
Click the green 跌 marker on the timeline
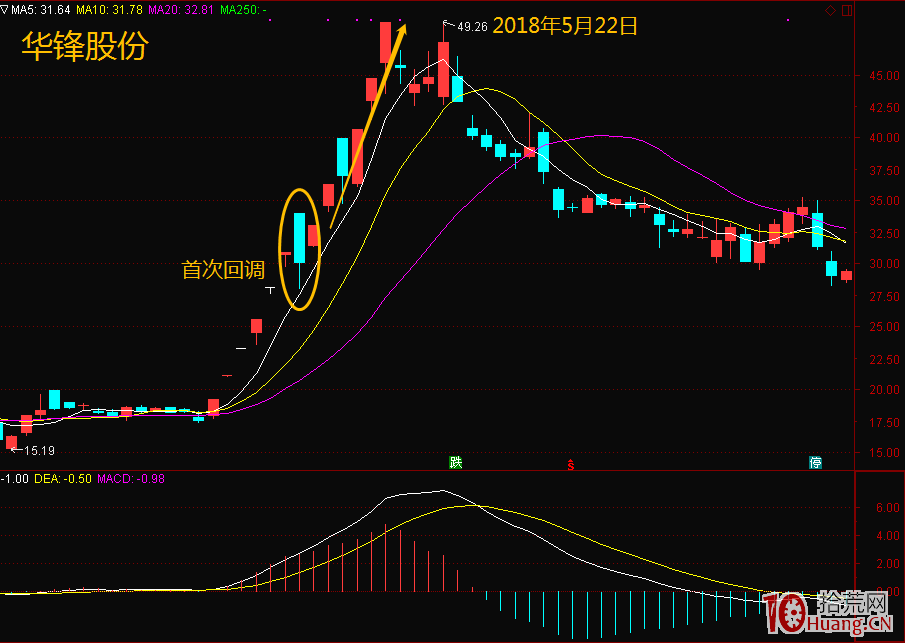point(456,462)
